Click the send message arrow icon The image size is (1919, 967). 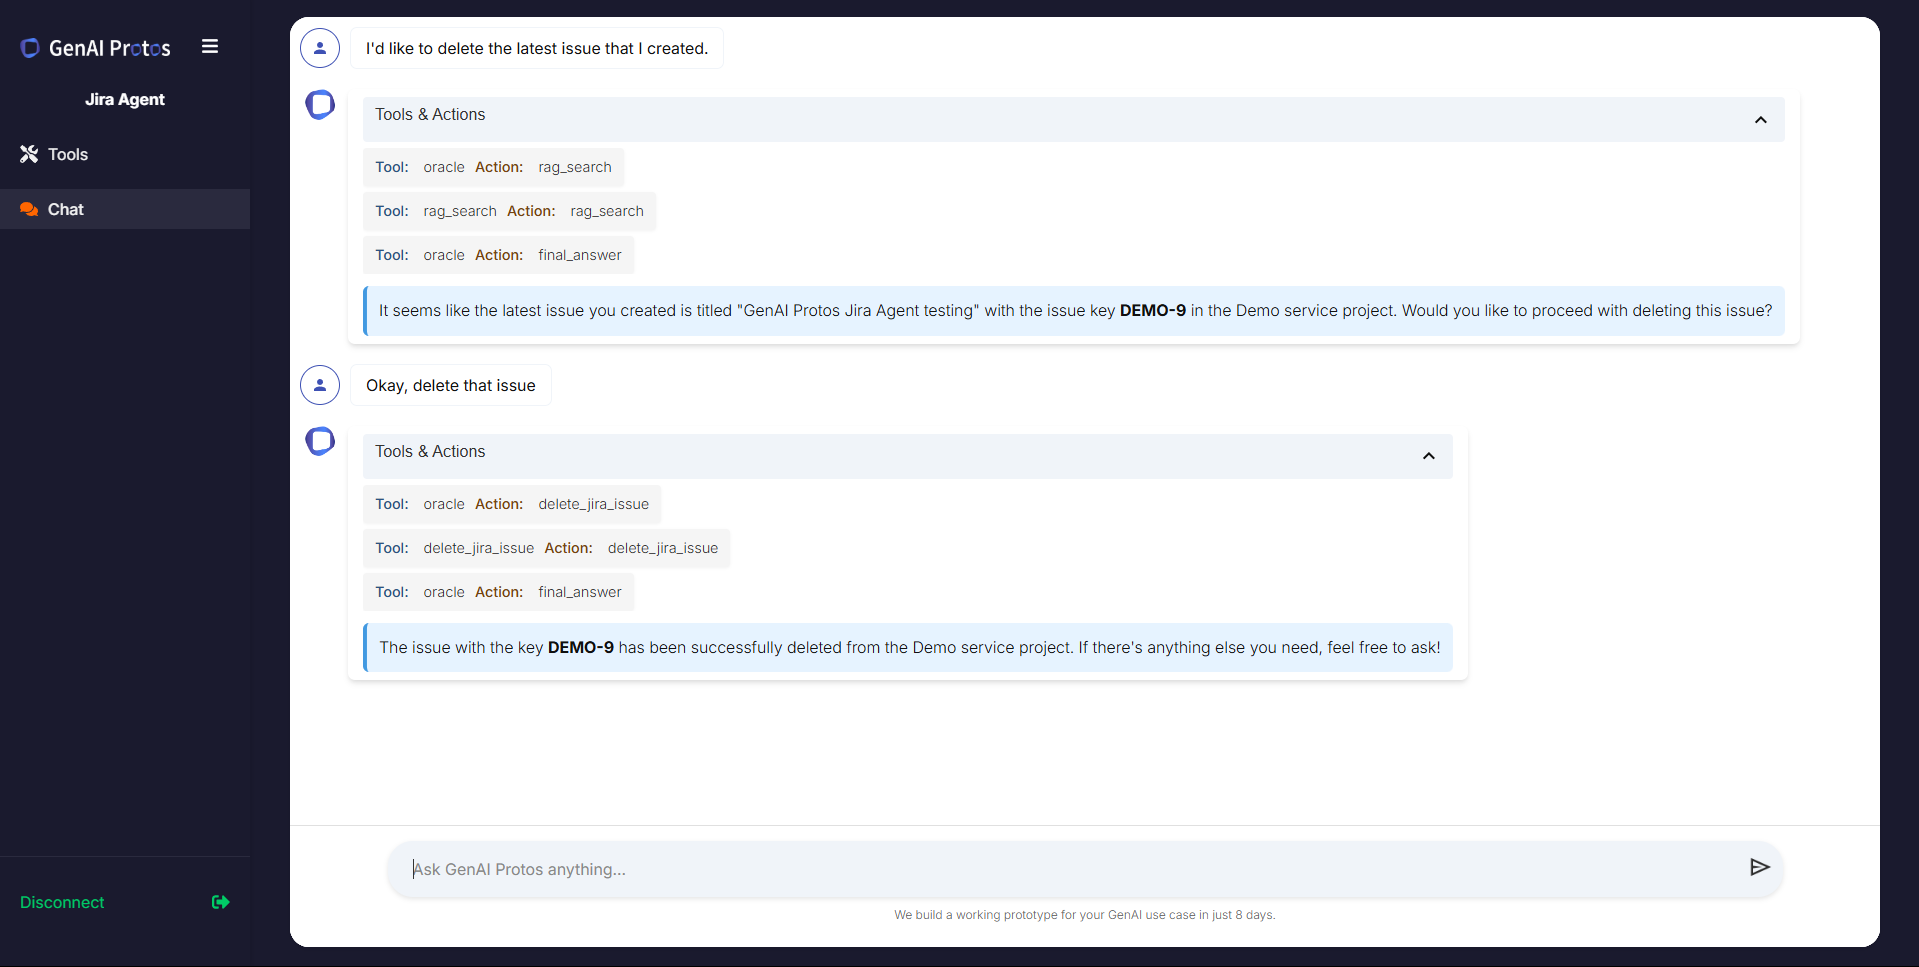point(1760,867)
